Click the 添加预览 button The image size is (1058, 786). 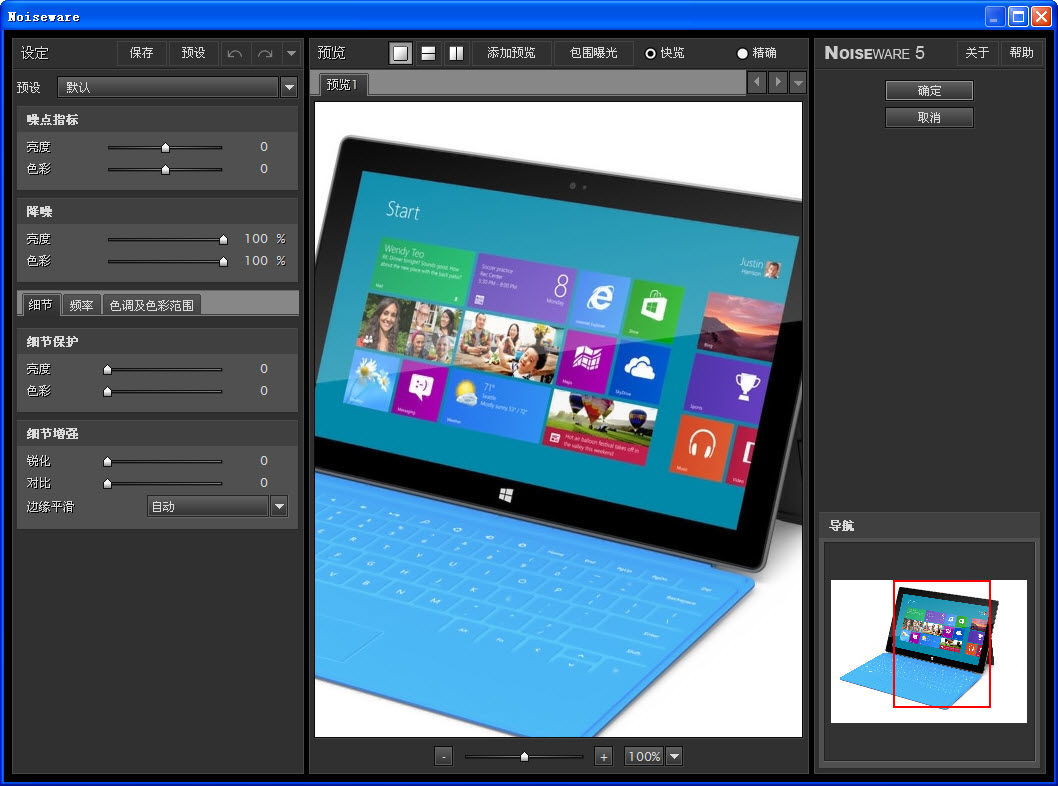(511, 53)
